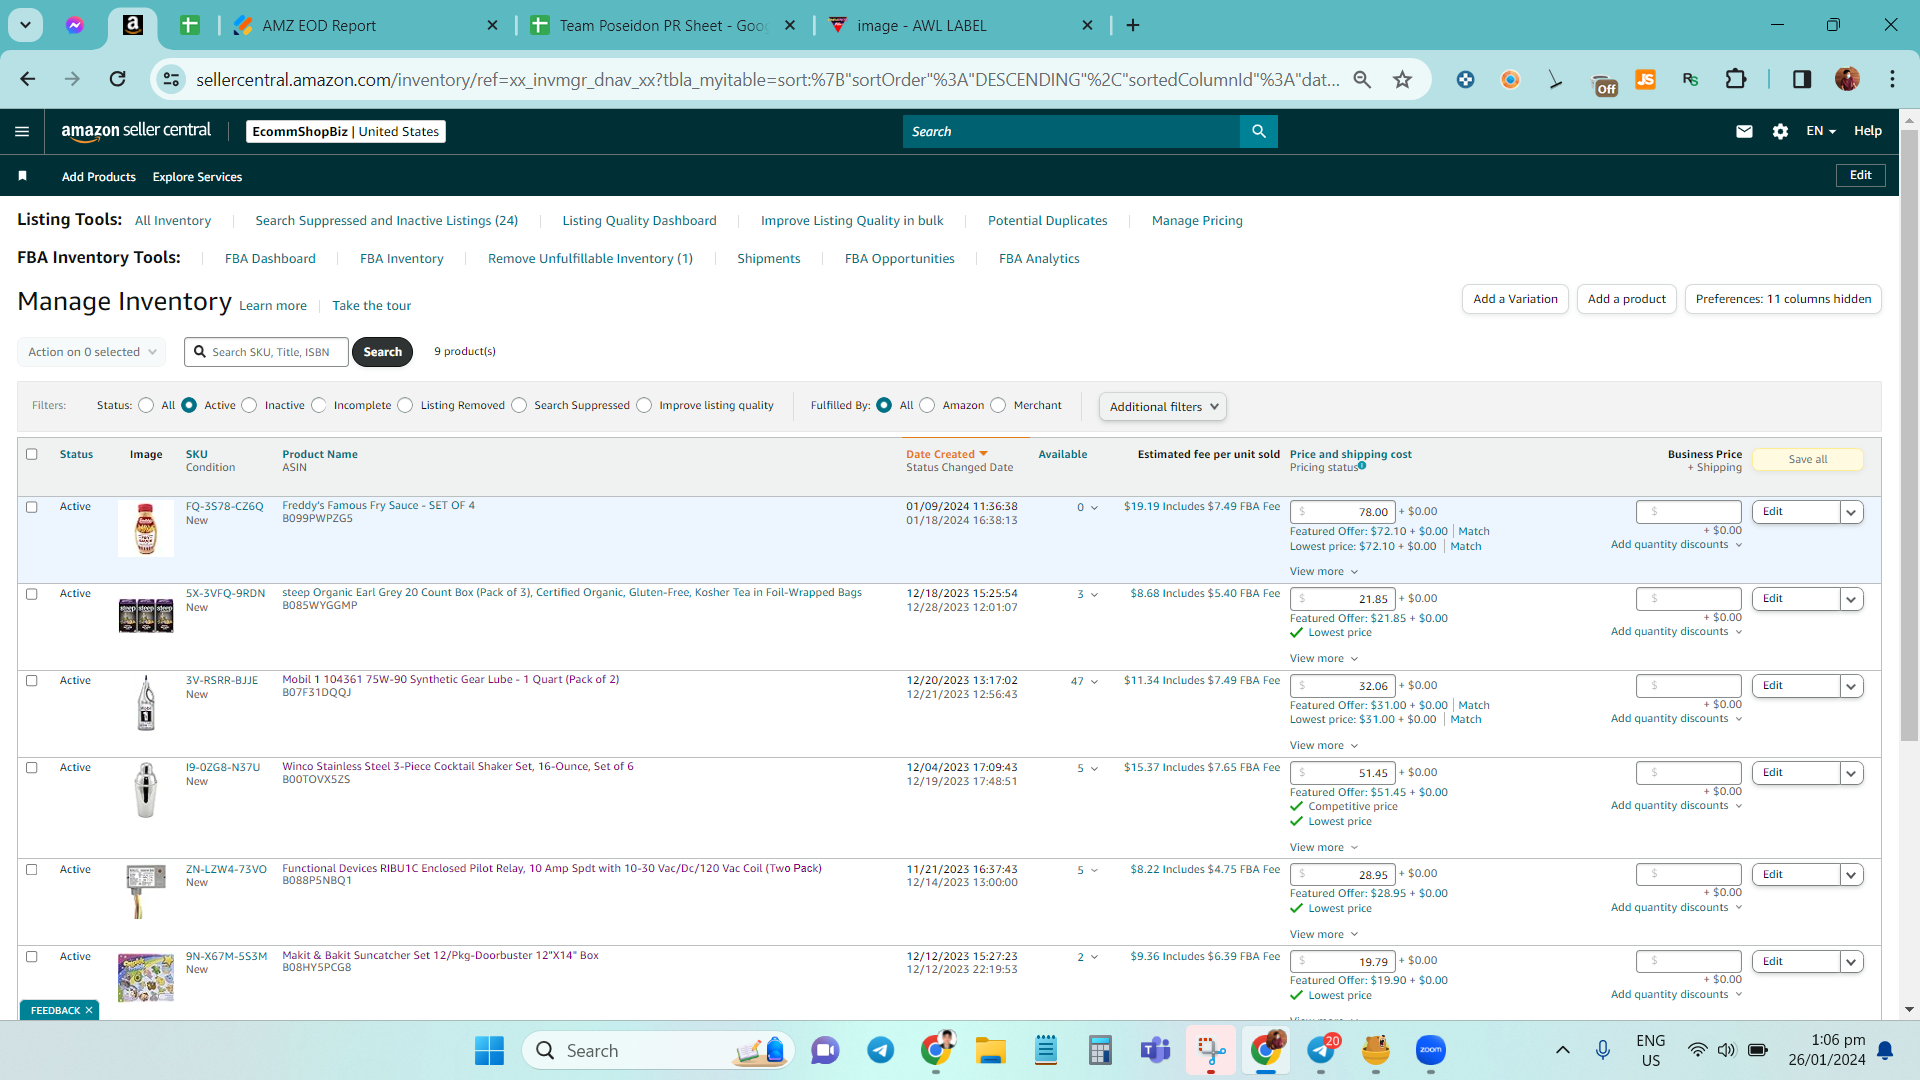This screenshot has width=1920, height=1080.
Task: Click the Add a Variation button
Action: coord(1515,299)
